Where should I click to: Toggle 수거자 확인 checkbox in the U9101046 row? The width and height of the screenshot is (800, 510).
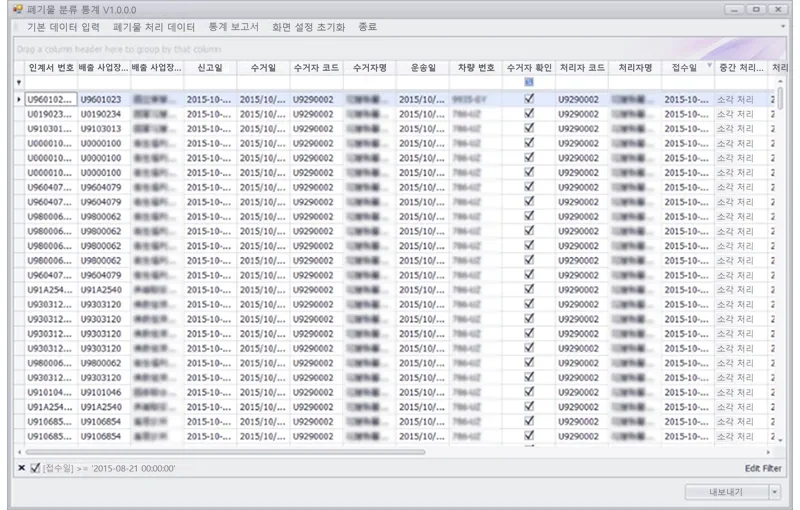point(529,392)
